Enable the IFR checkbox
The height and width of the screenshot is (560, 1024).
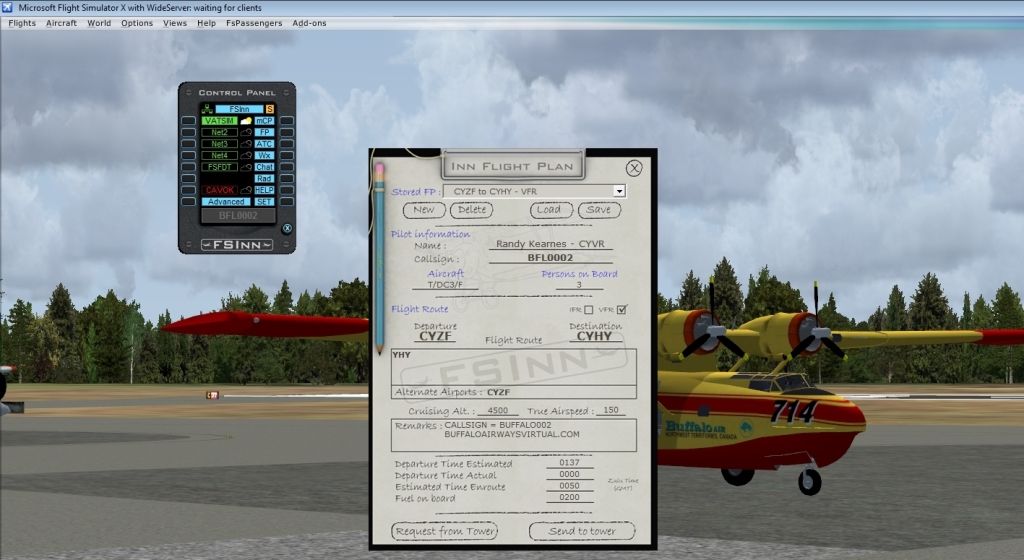click(588, 310)
